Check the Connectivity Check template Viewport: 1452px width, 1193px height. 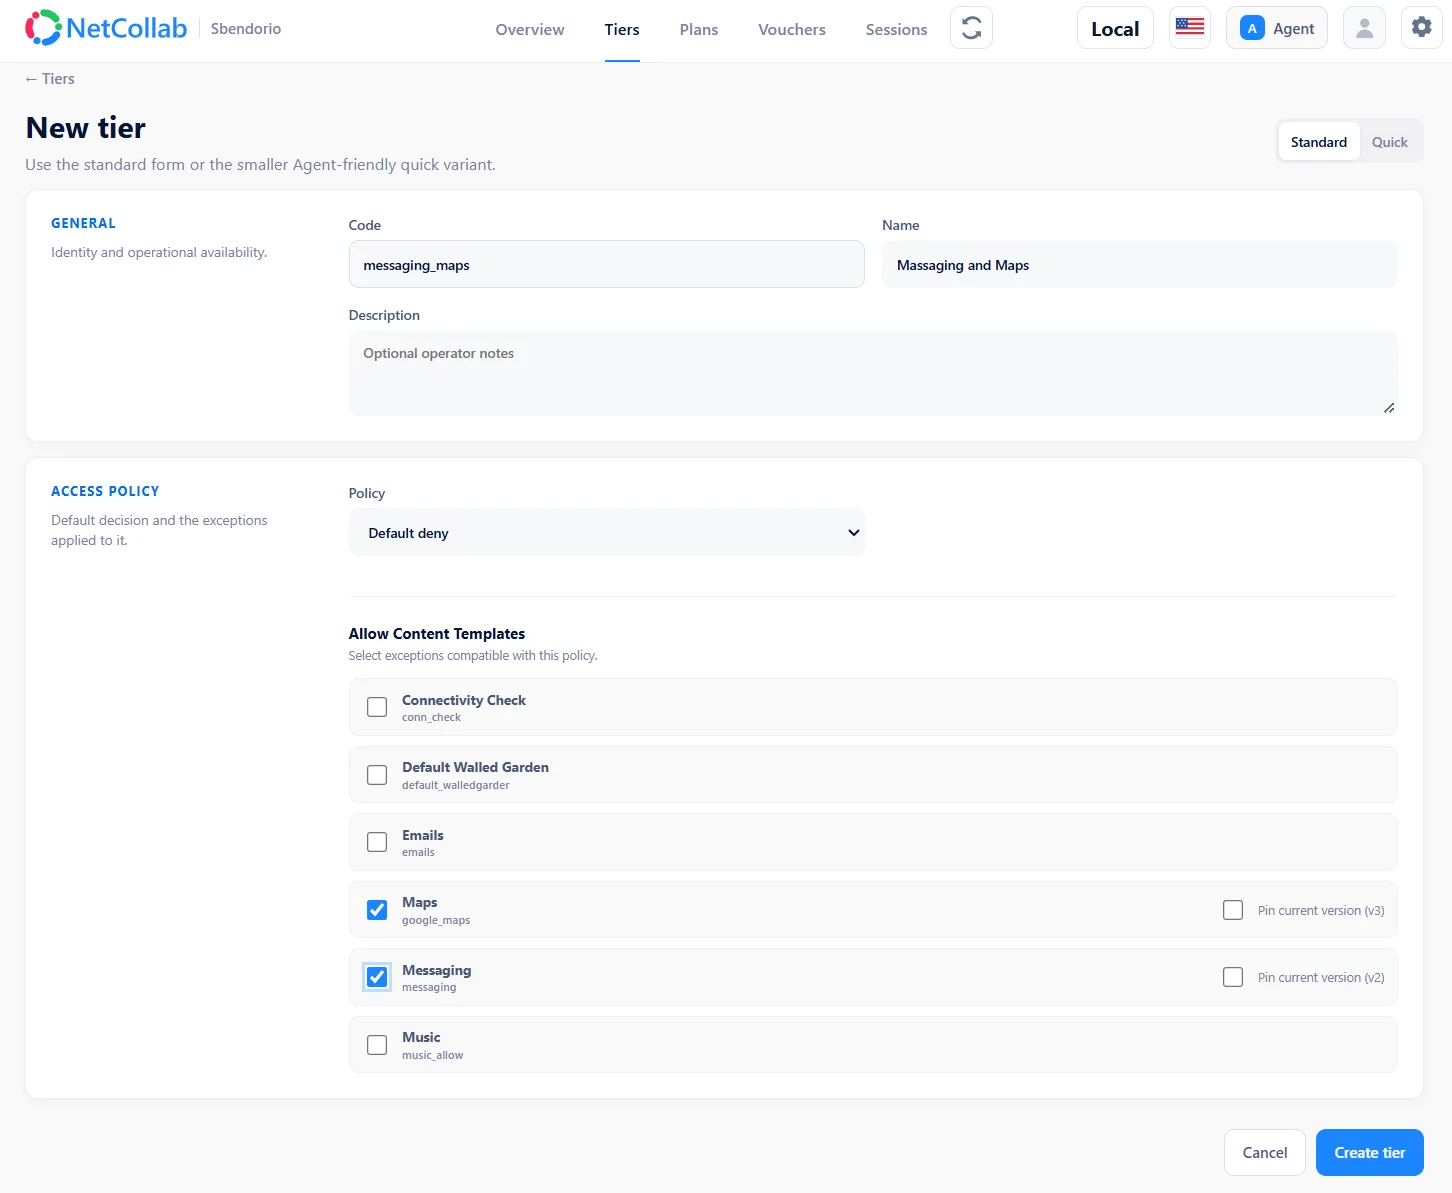tap(377, 707)
